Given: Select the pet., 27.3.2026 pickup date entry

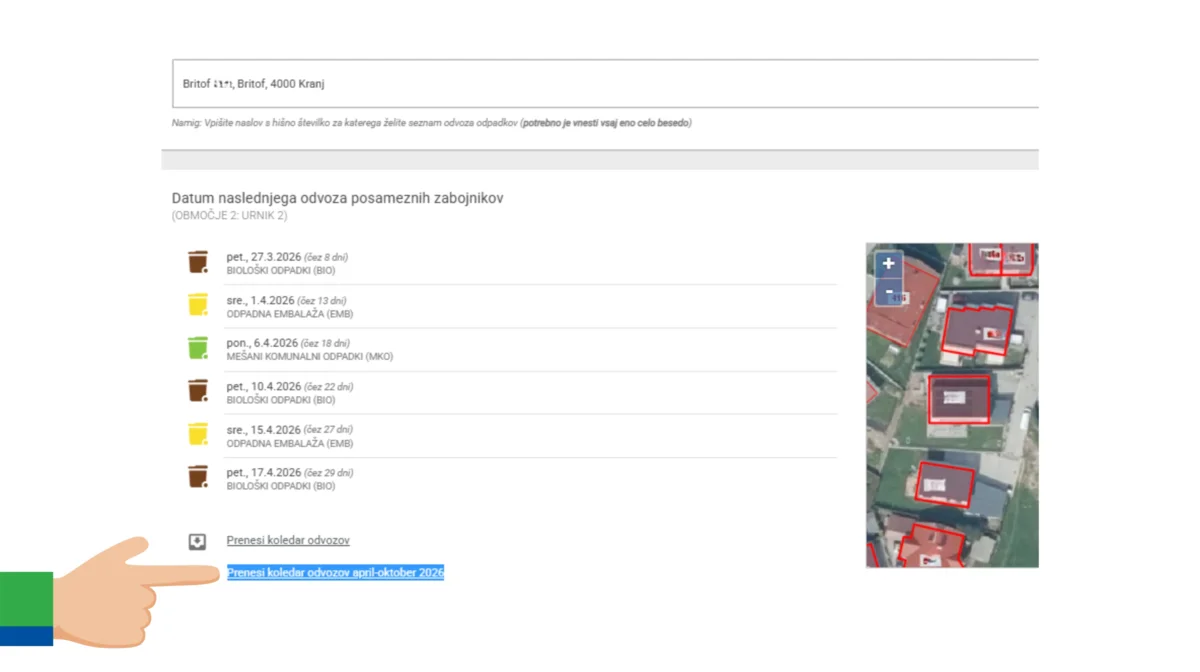Looking at the screenshot, I should pyautogui.click(x=264, y=257).
